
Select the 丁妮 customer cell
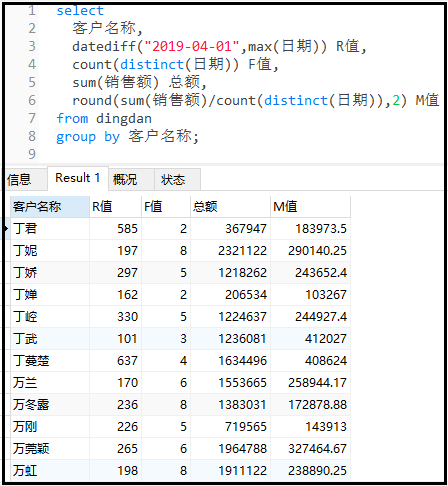[50, 251]
